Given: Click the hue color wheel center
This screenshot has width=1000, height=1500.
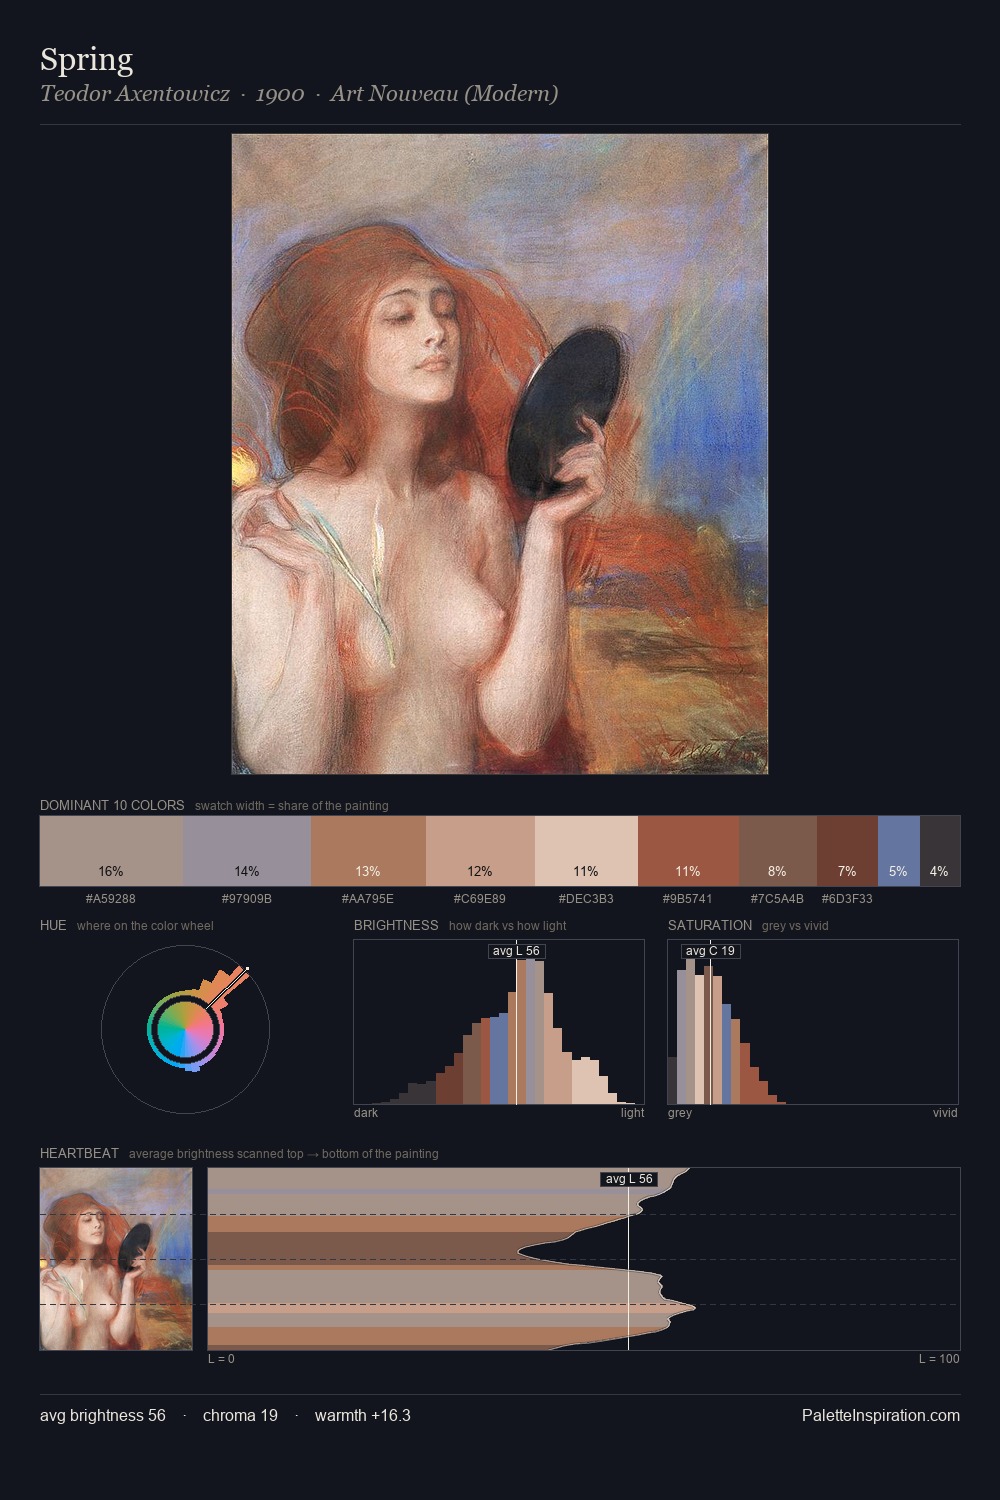Looking at the screenshot, I should pyautogui.click(x=185, y=1029).
